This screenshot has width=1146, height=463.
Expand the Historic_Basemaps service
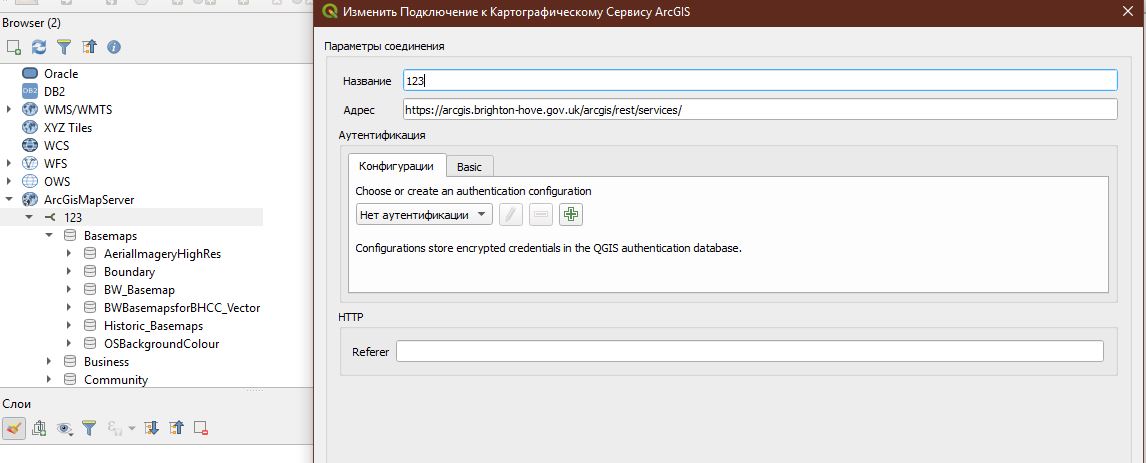(x=69, y=325)
